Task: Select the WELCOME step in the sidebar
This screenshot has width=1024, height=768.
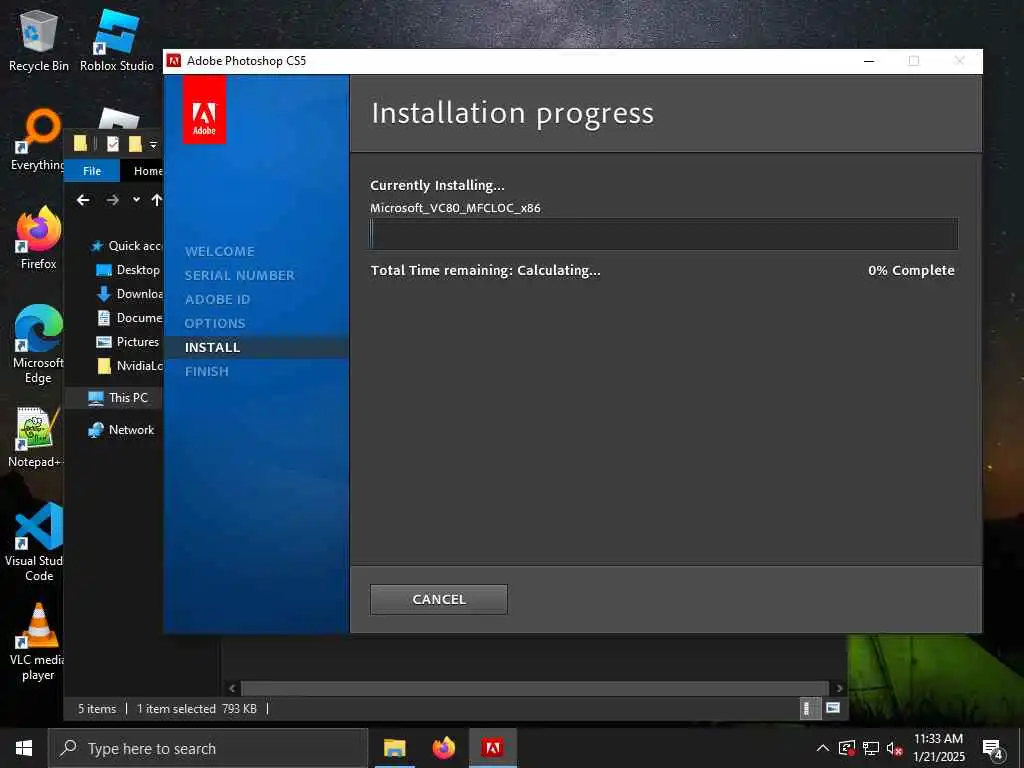Action: pos(219,251)
